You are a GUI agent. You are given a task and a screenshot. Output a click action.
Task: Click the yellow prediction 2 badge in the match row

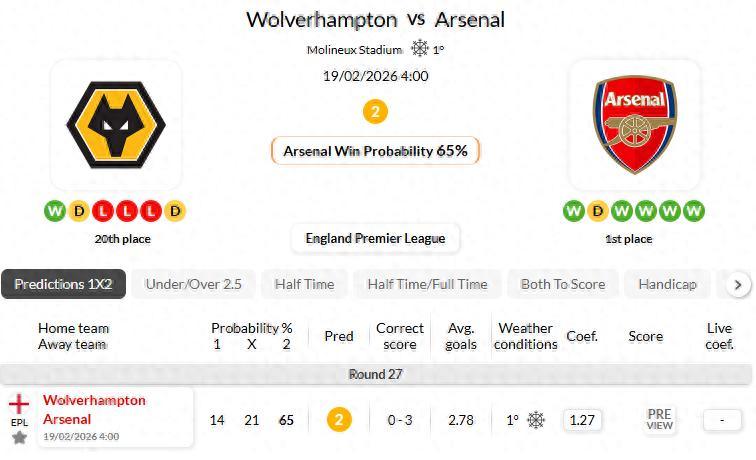pyautogui.click(x=338, y=420)
